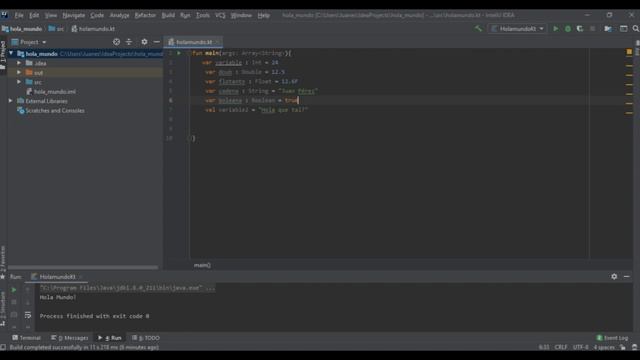Viewport: 640px width, 360px height.
Task: Switch to the holamundo.kt editor tab
Action: click(x=193, y=42)
